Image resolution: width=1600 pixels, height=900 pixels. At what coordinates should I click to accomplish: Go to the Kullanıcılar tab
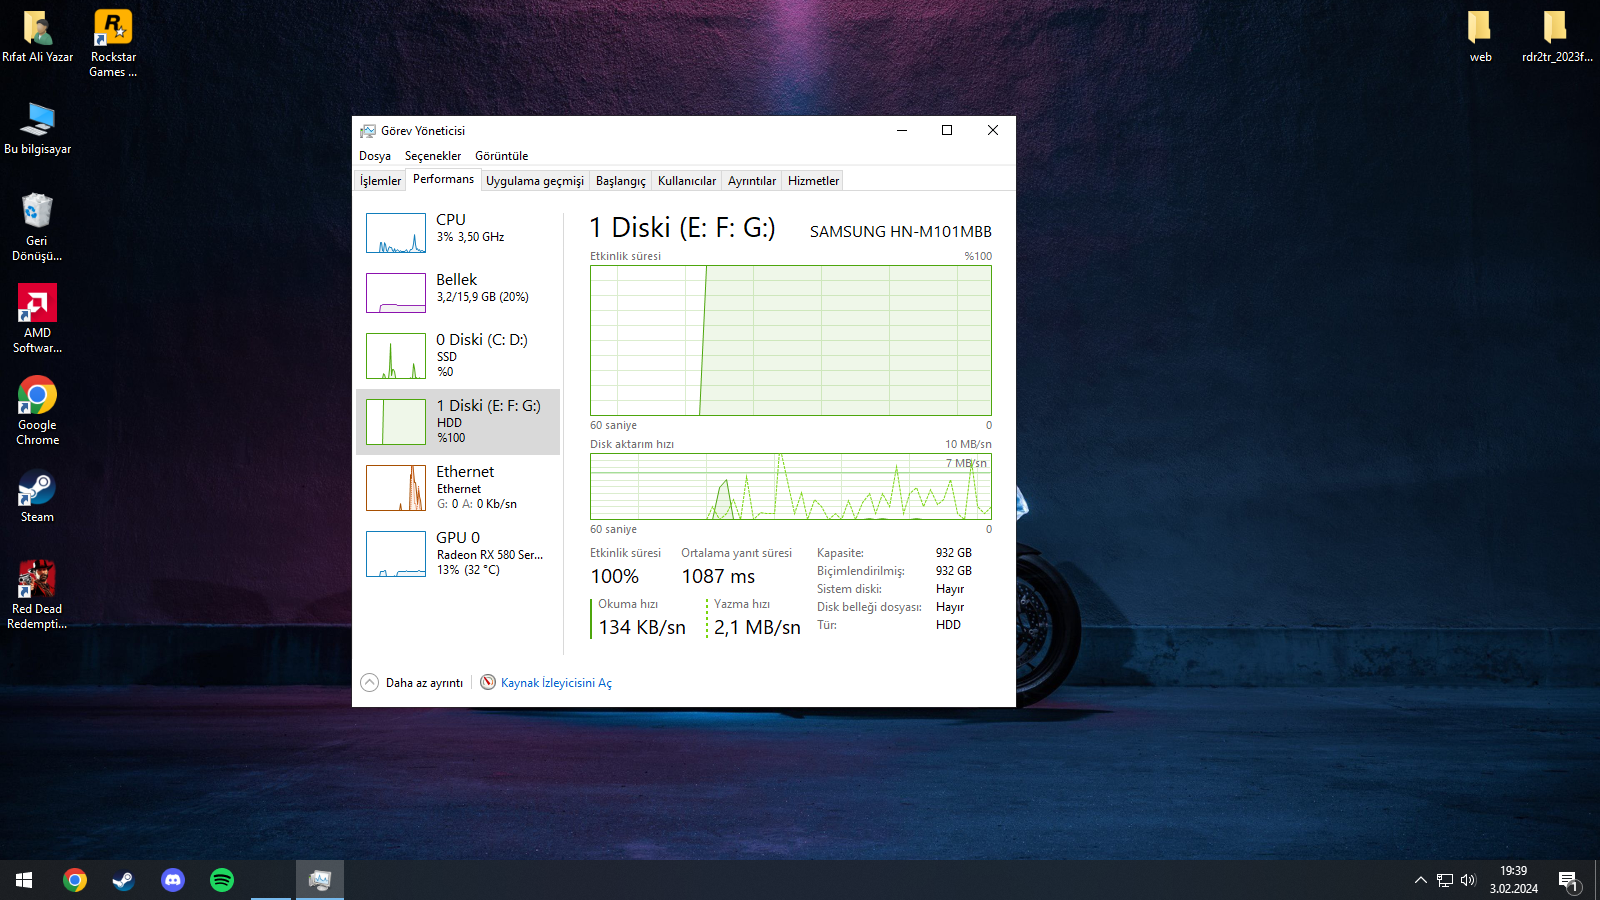tap(687, 181)
